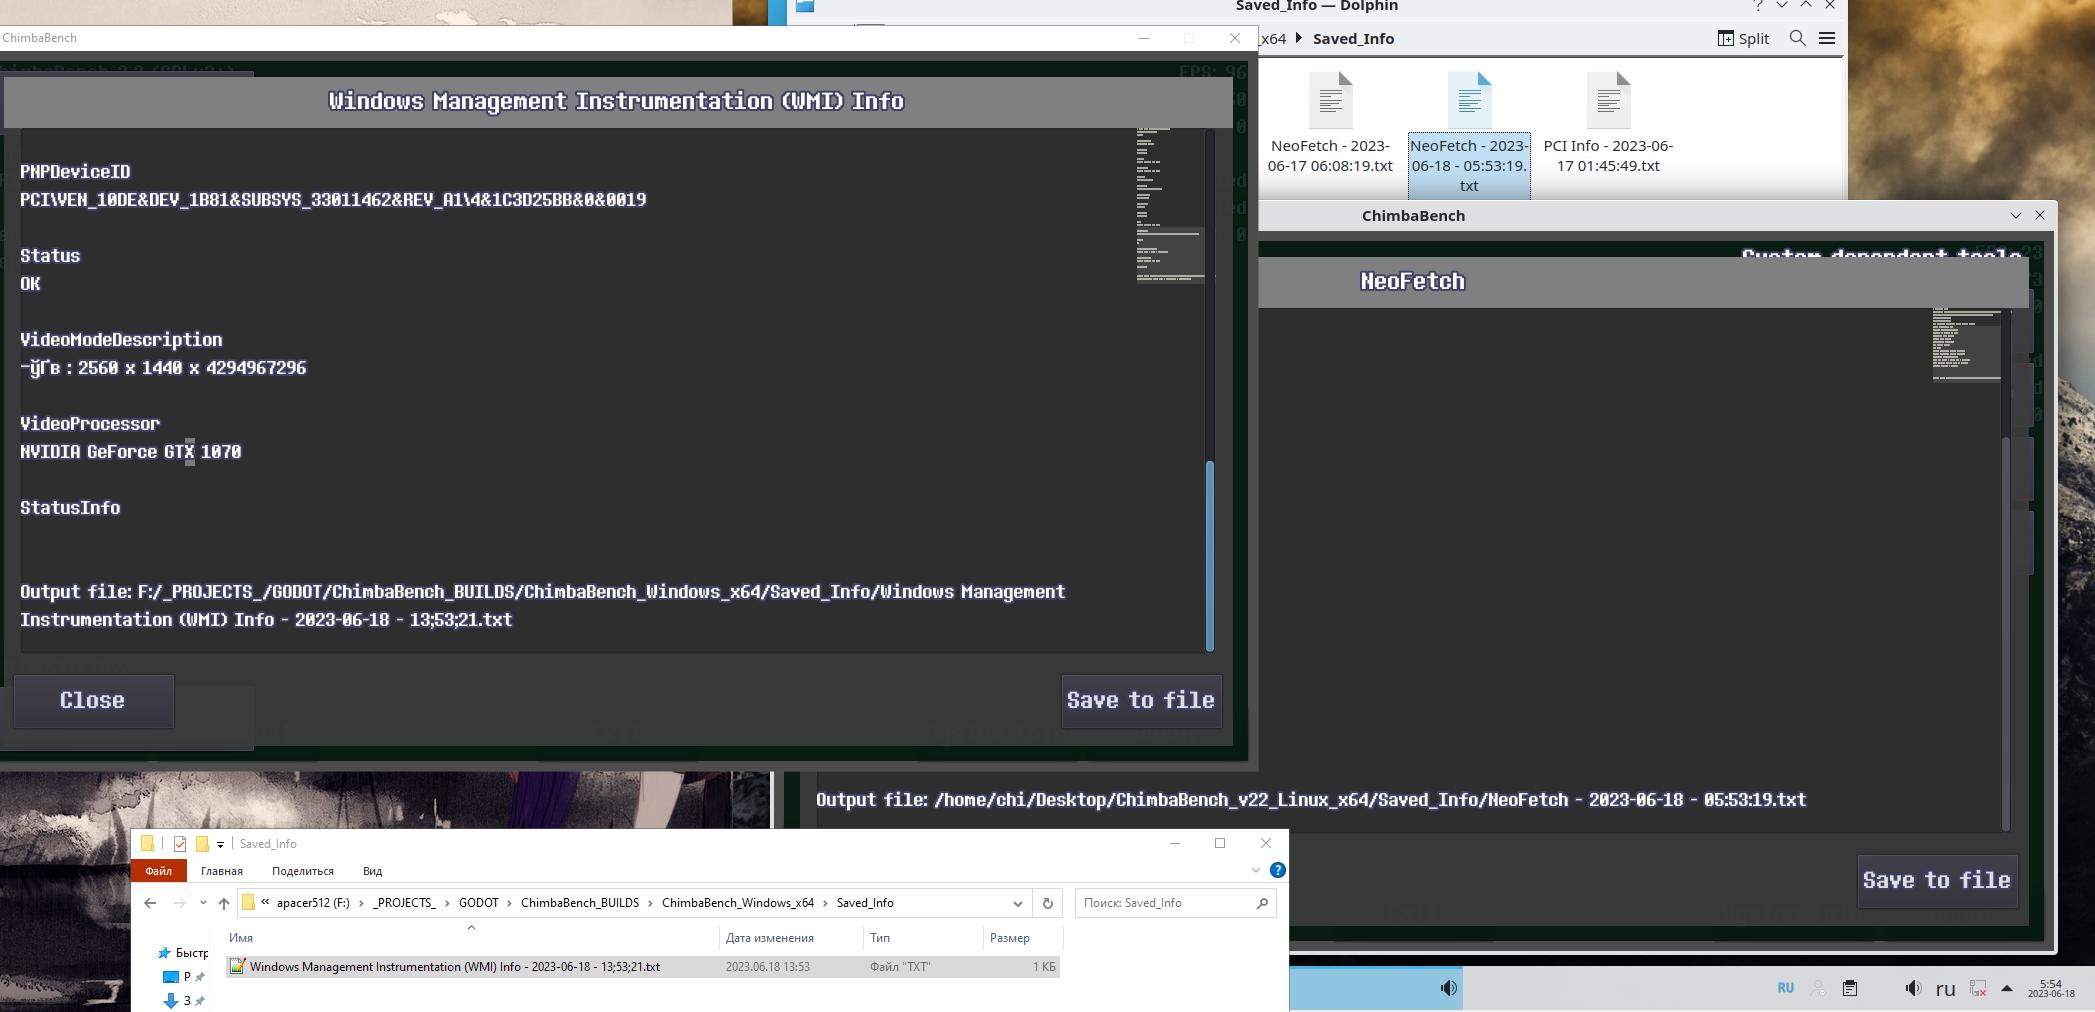Viewport: 2095px width, 1012px height.
Task: Click the StatusInfo label
Action: point(70,508)
